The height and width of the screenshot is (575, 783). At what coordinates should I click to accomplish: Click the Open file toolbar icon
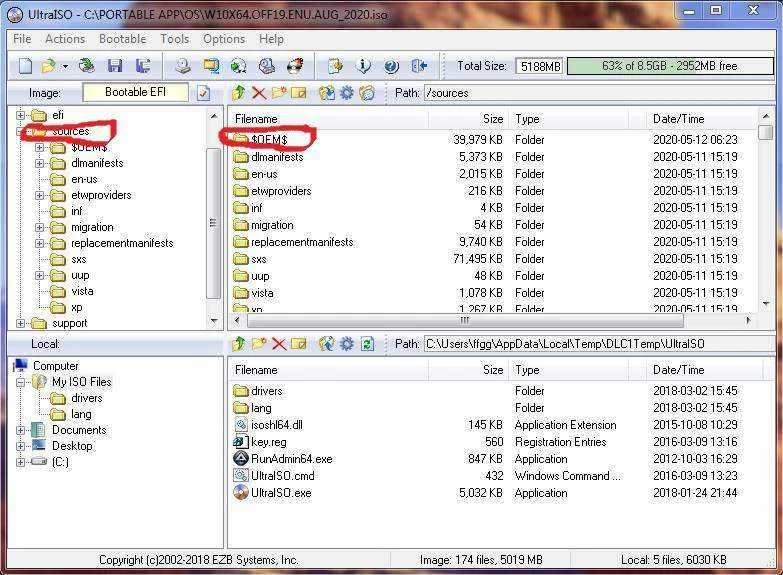49,66
